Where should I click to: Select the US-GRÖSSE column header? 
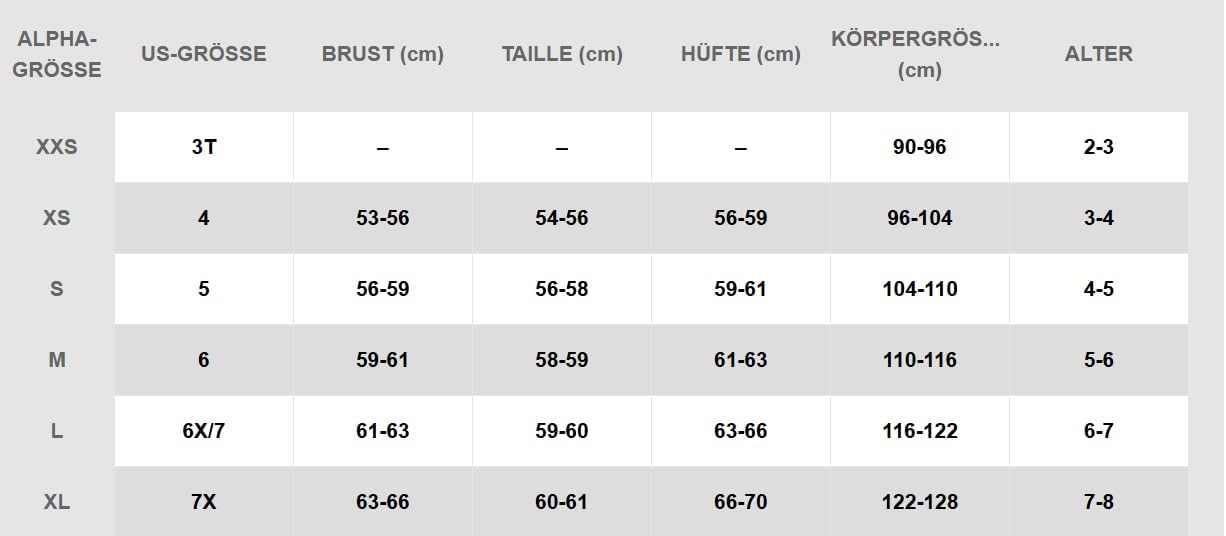[x=204, y=54]
